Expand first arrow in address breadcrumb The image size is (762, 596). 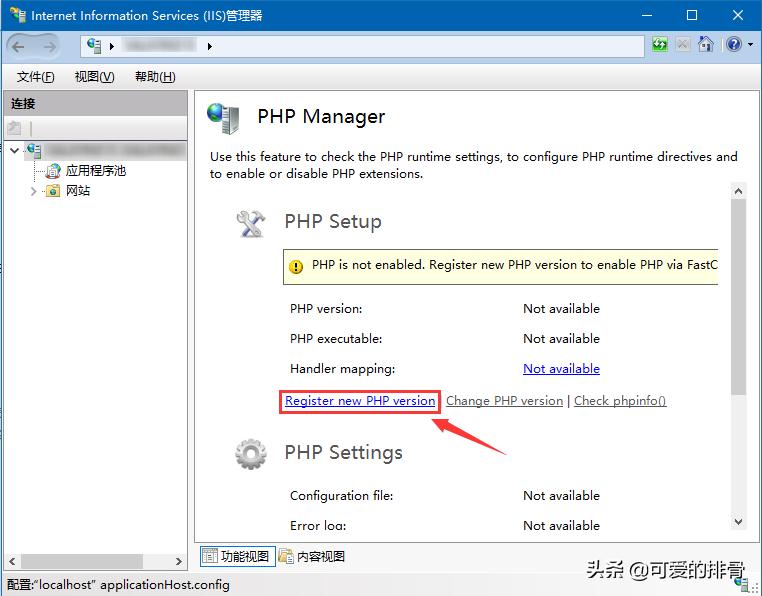pos(112,47)
